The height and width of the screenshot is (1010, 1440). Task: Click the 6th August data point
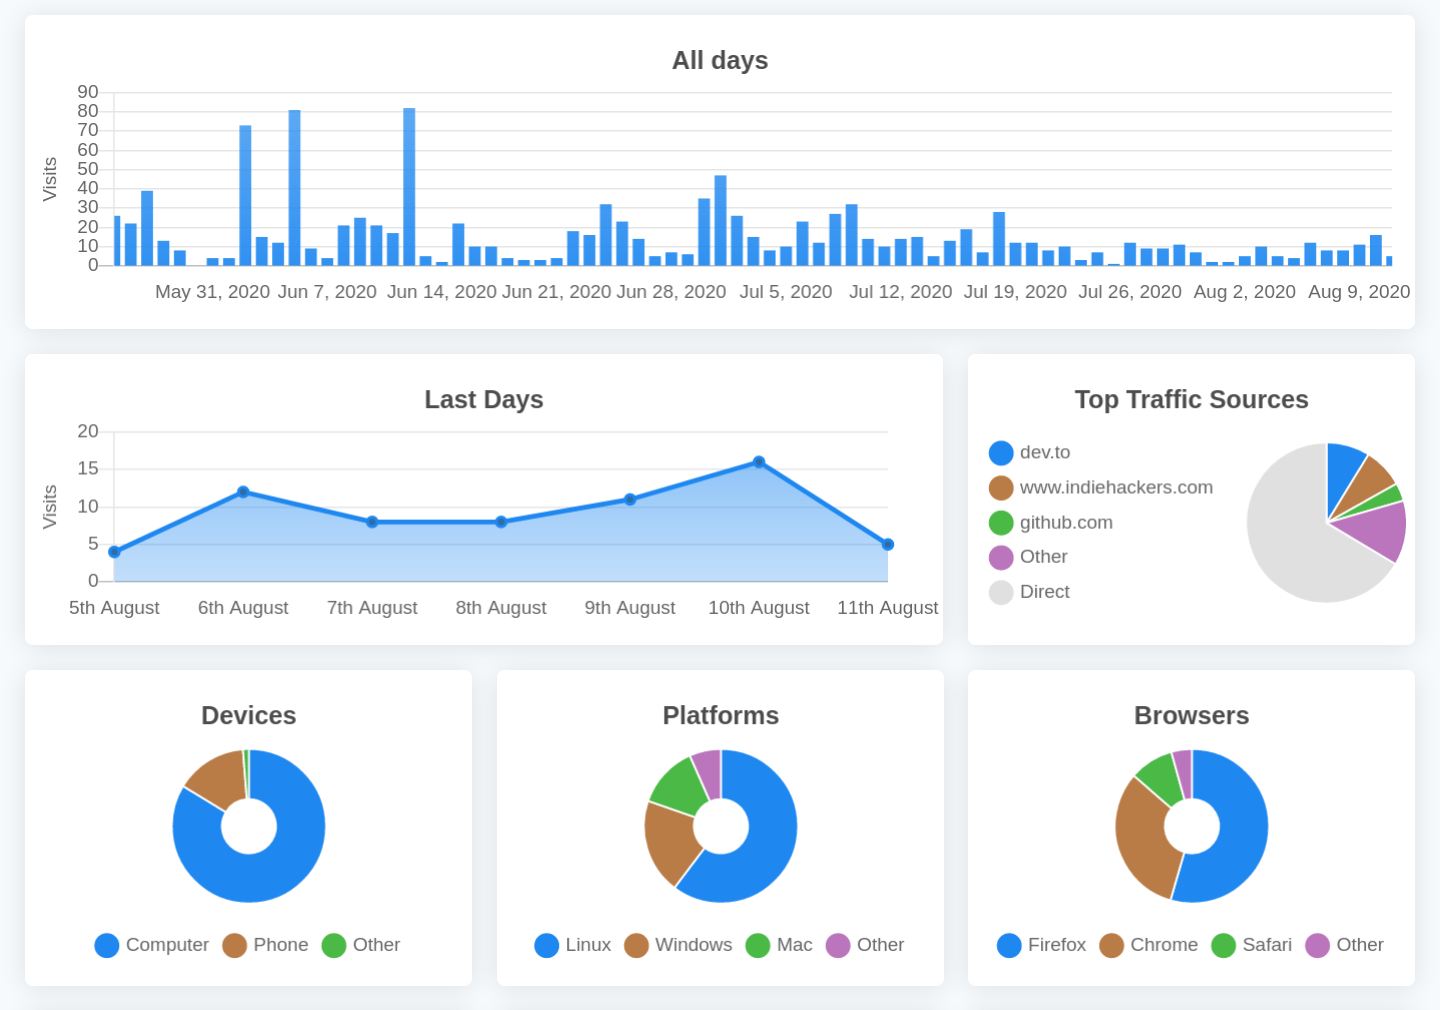pyautogui.click(x=243, y=492)
